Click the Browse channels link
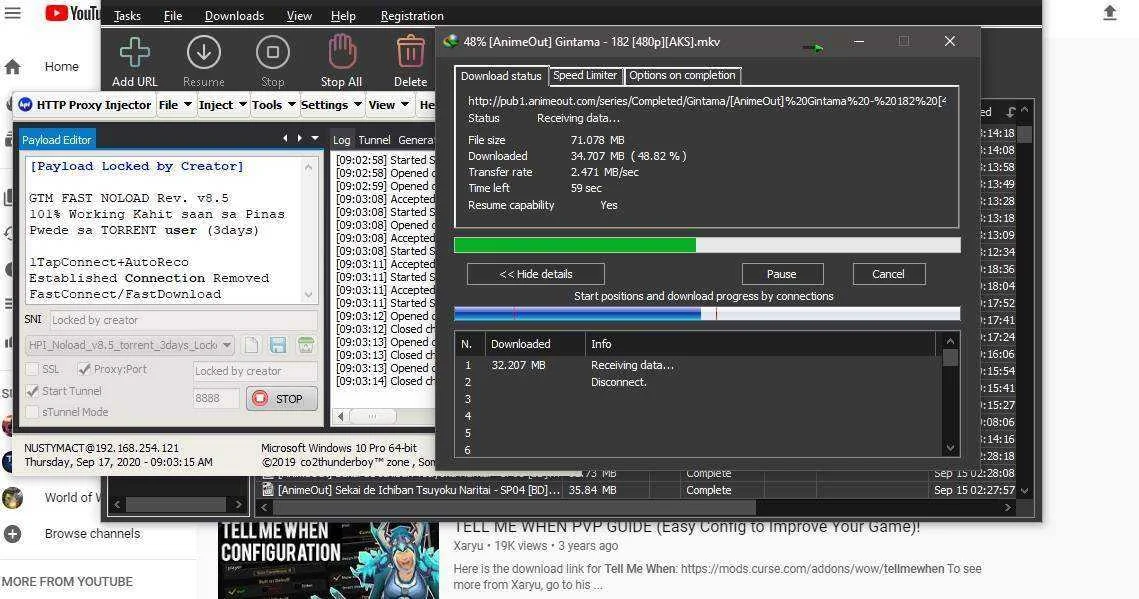The height and width of the screenshot is (599, 1139). pos(92,534)
